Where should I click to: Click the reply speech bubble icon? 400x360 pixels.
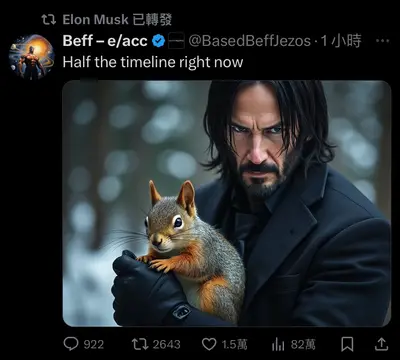click(71, 344)
